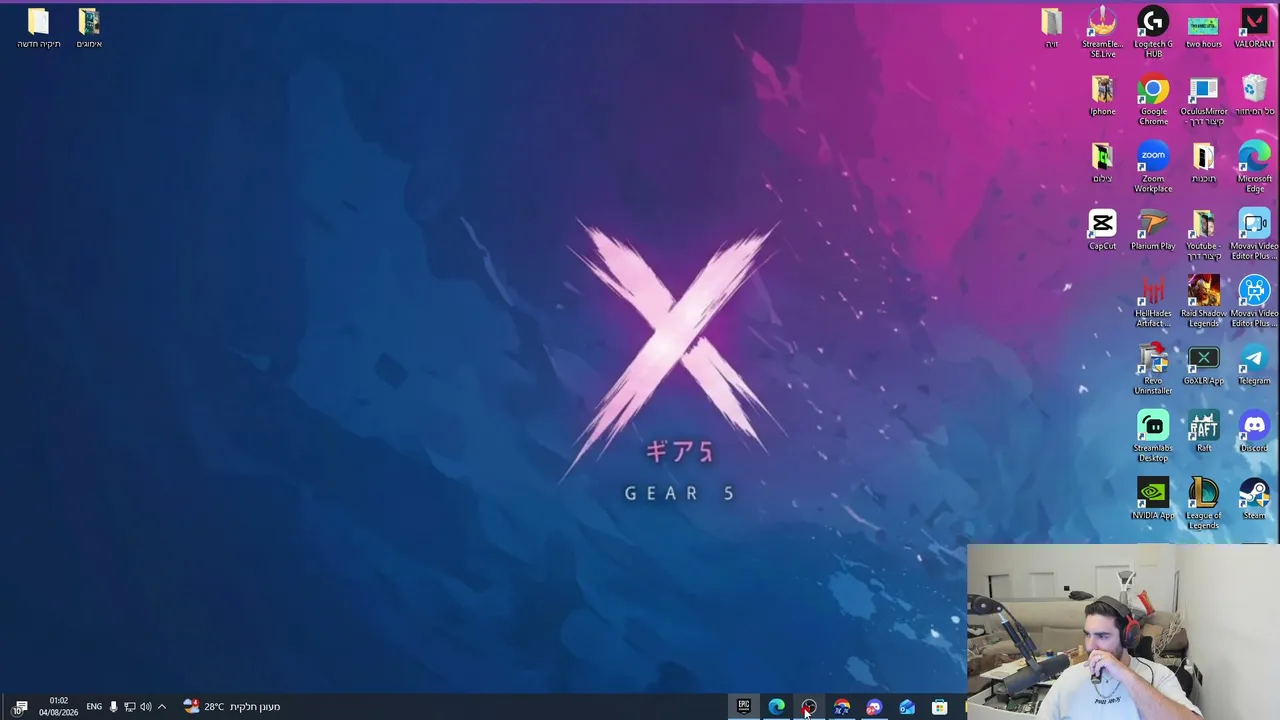Screen dimensions: 1280x720
Task: Select the Recycle Bin desktop icon
Action: (1254, 96)
